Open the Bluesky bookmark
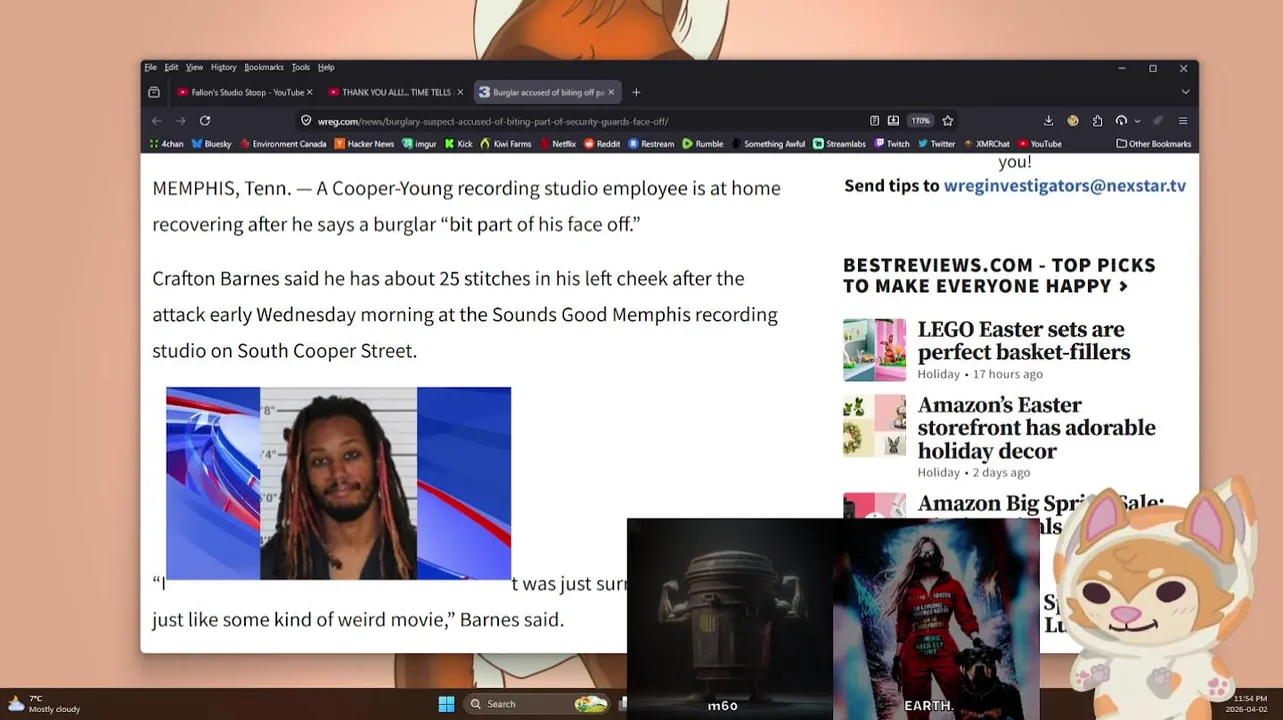This screenshot has width=1283, height=720. coord(211,144)
